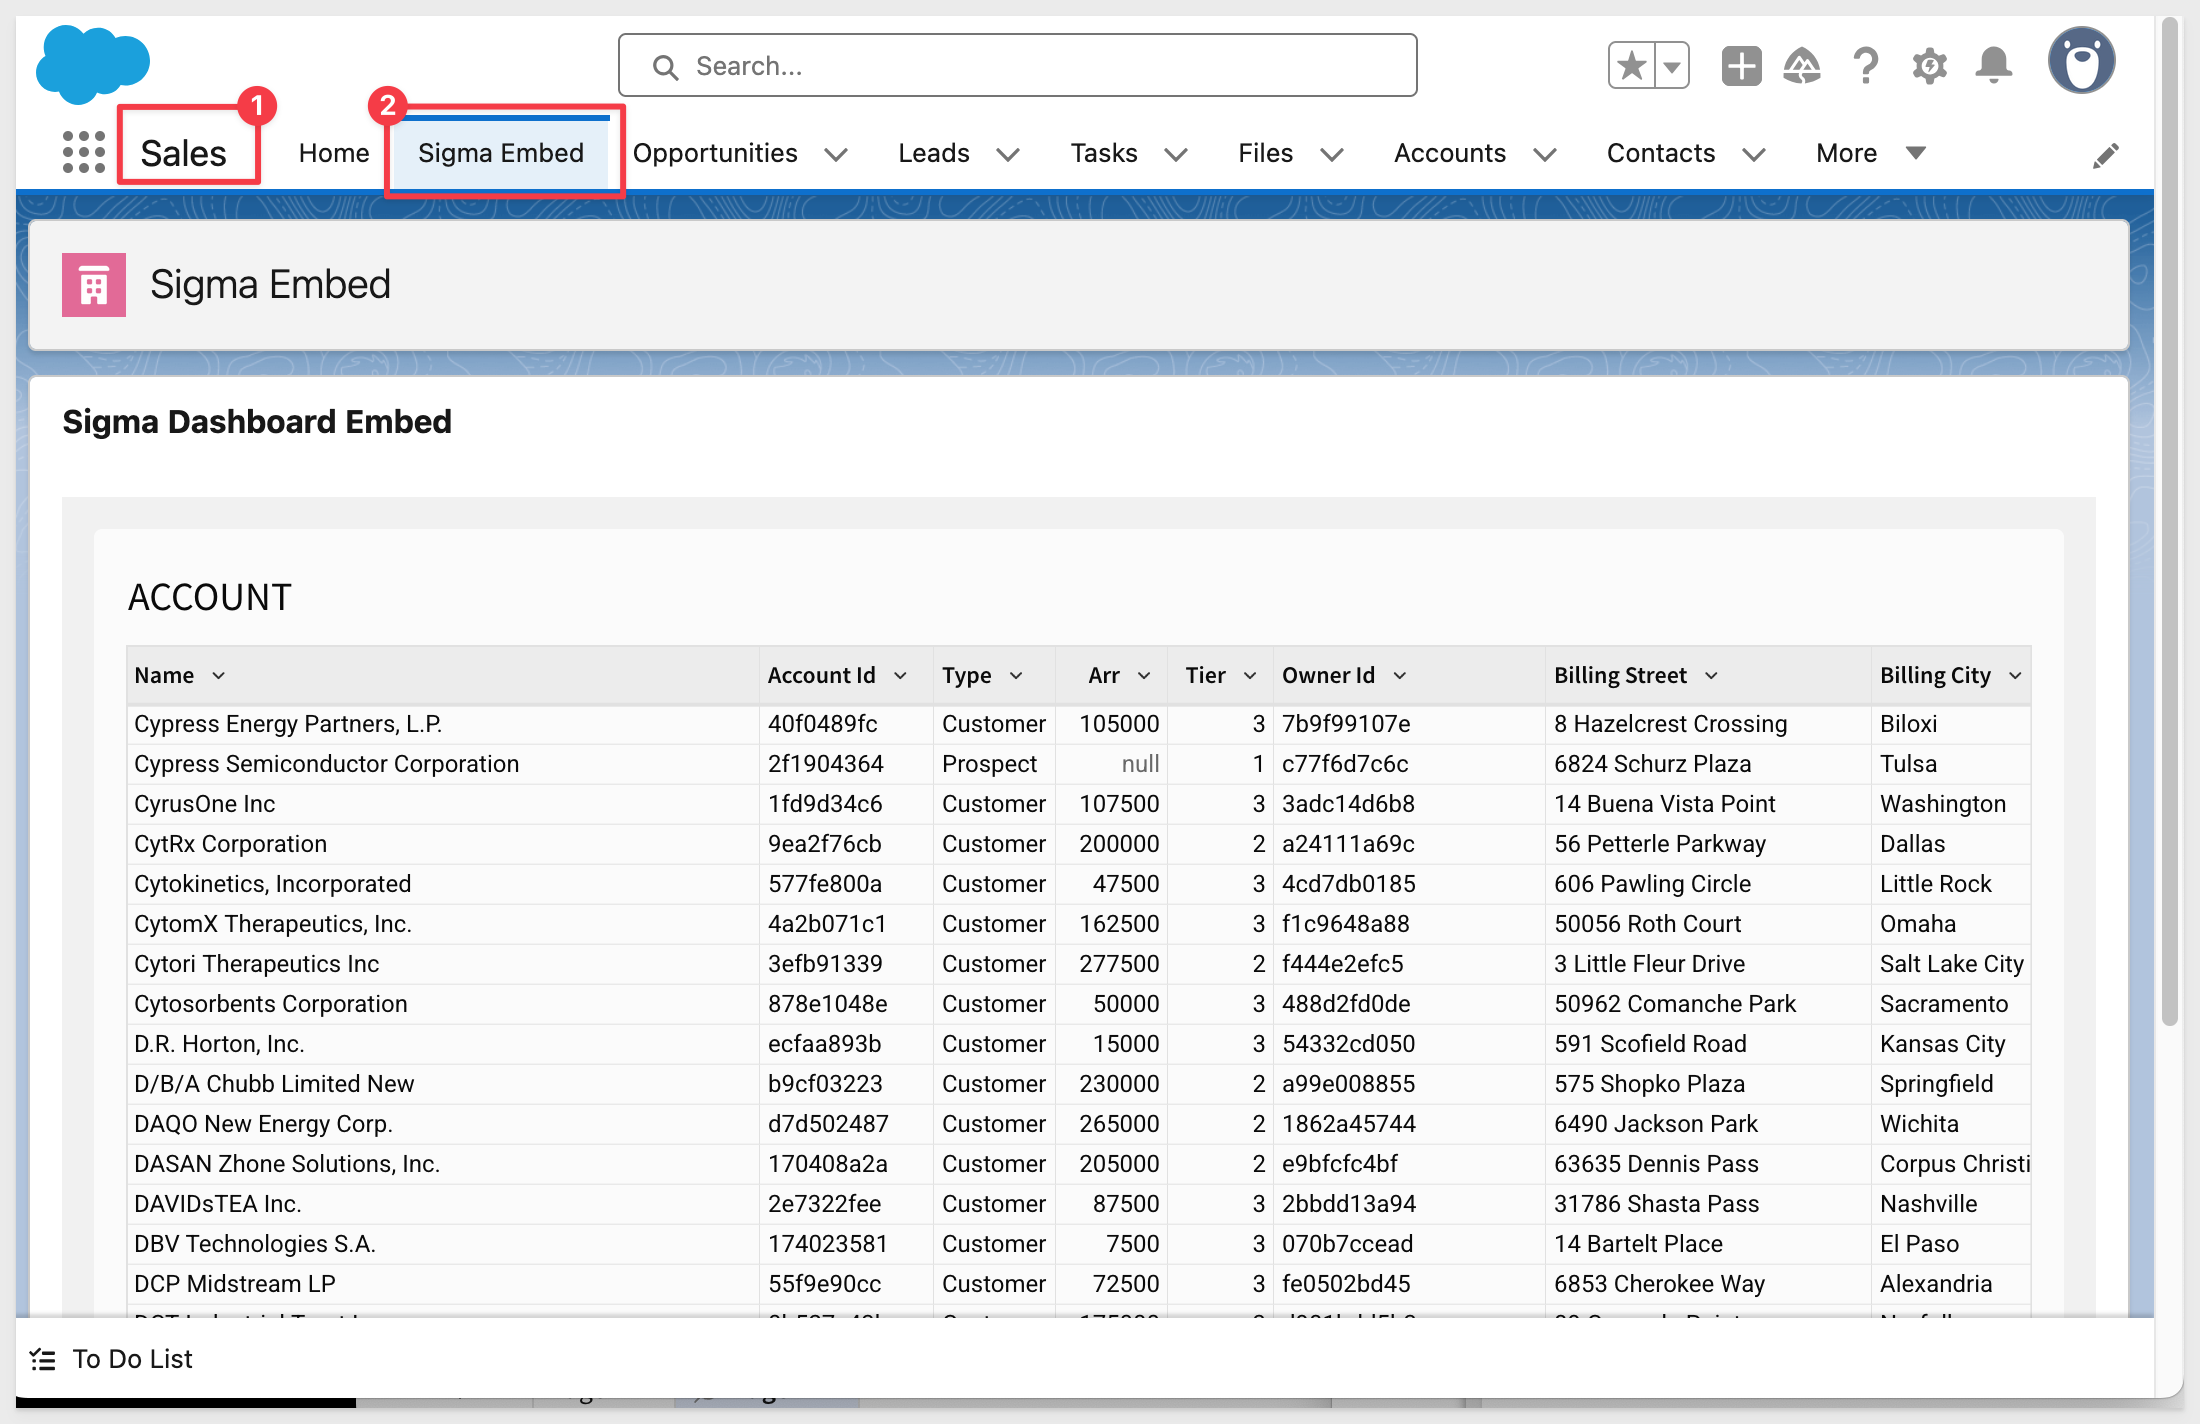Click the pencil edit navigation icon
The image size is (2200, 1424).
point(2105,155)
